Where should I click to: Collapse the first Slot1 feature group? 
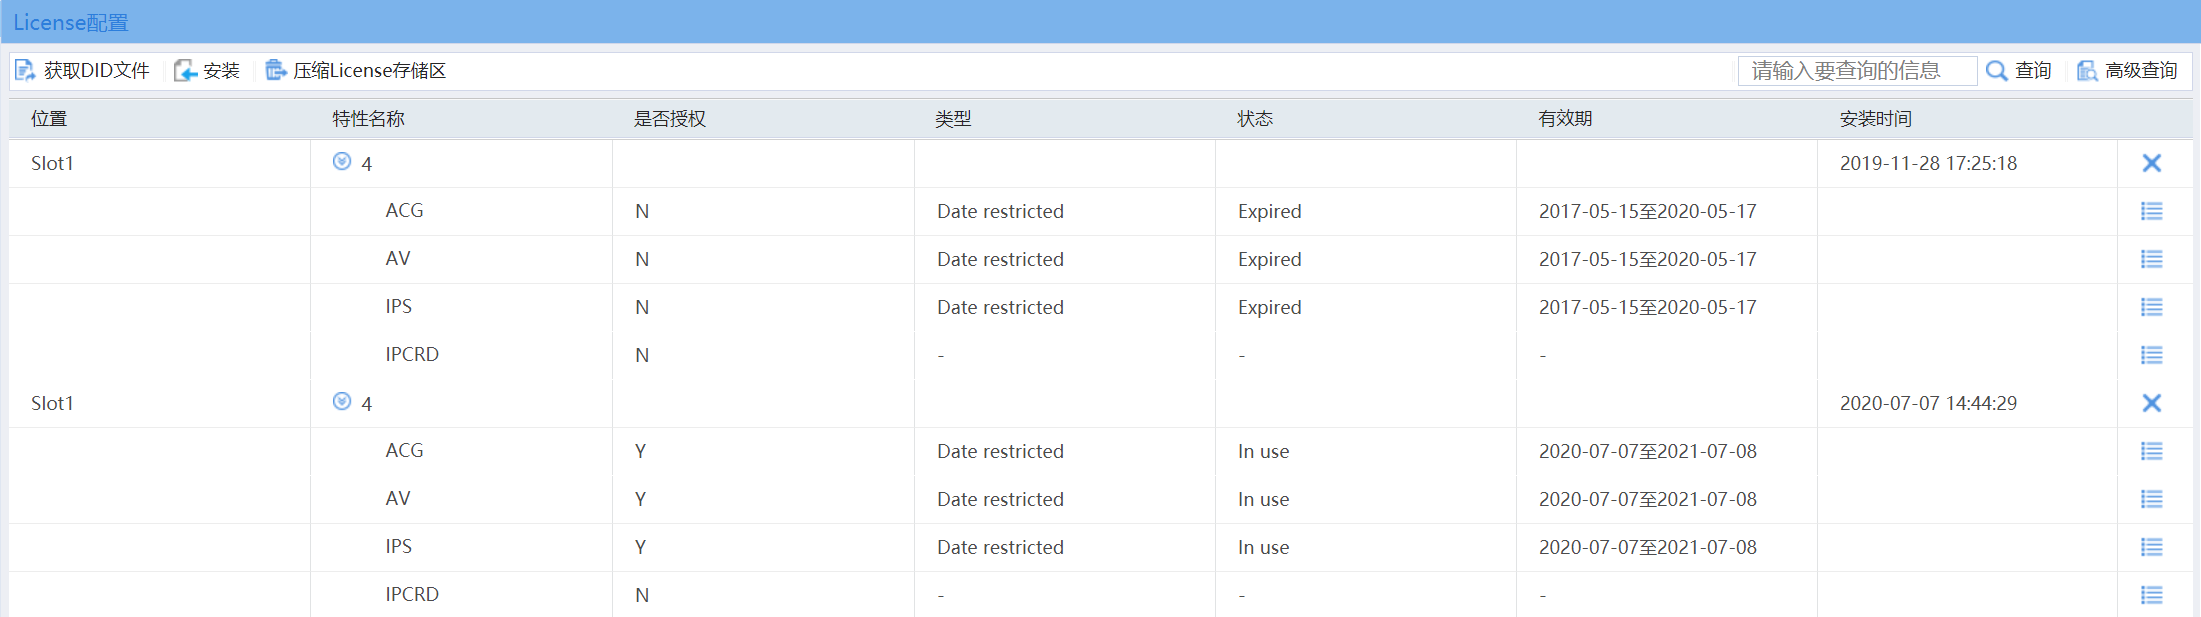(342, 162)
